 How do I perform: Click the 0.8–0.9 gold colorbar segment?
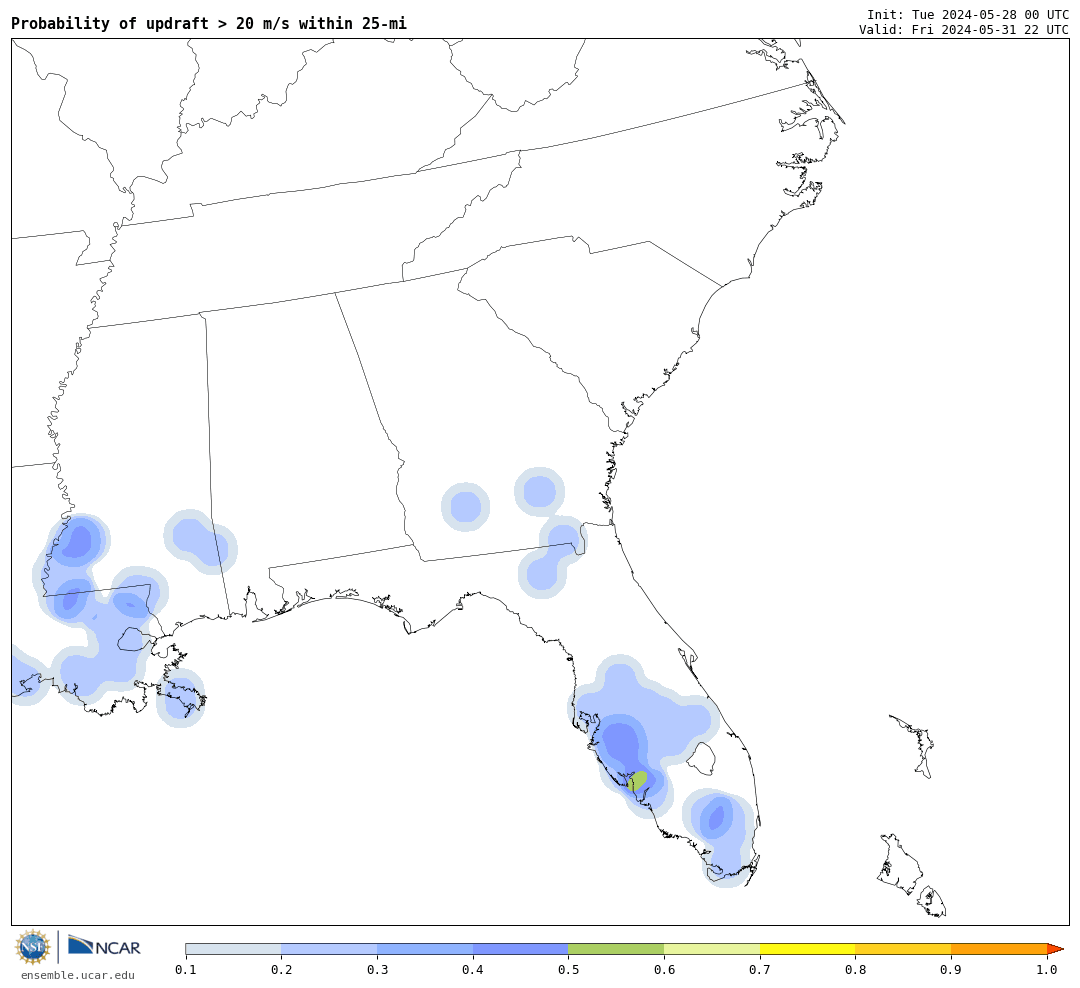pyautogui.click(x=904, y=949)
